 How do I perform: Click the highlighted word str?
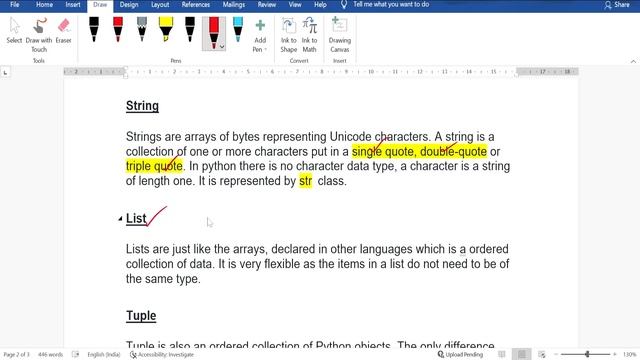[x=305, y=181]
